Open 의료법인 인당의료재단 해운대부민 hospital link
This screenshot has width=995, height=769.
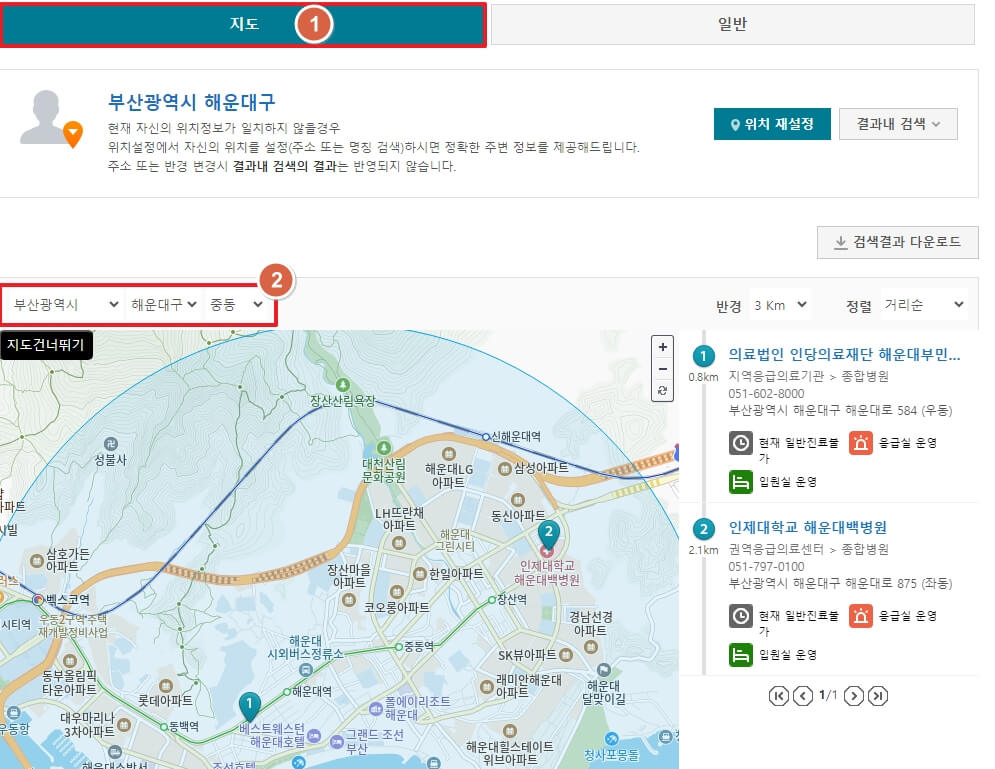pyautogui.click(x=844, y=355)
